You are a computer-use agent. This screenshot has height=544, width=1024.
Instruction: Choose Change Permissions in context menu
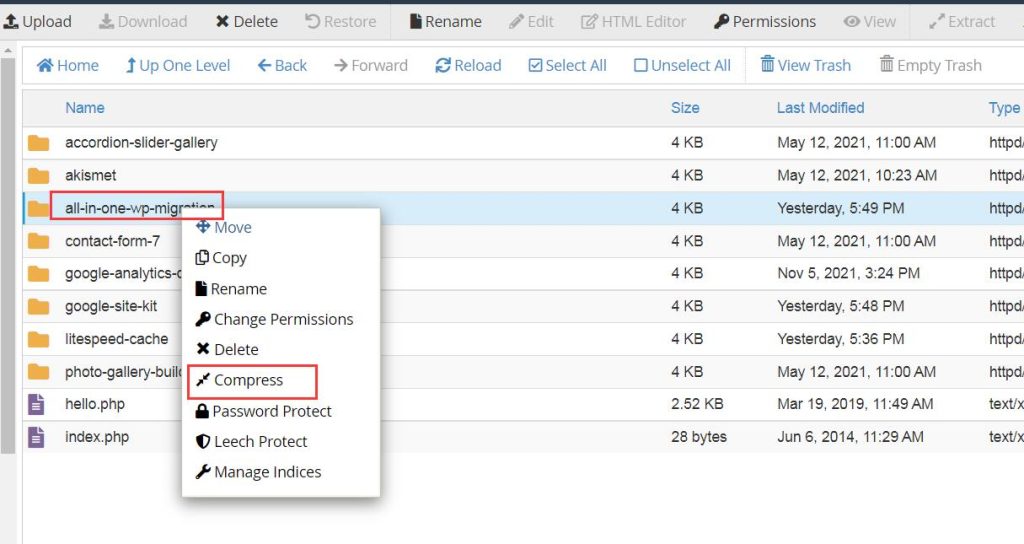[274, 319]
